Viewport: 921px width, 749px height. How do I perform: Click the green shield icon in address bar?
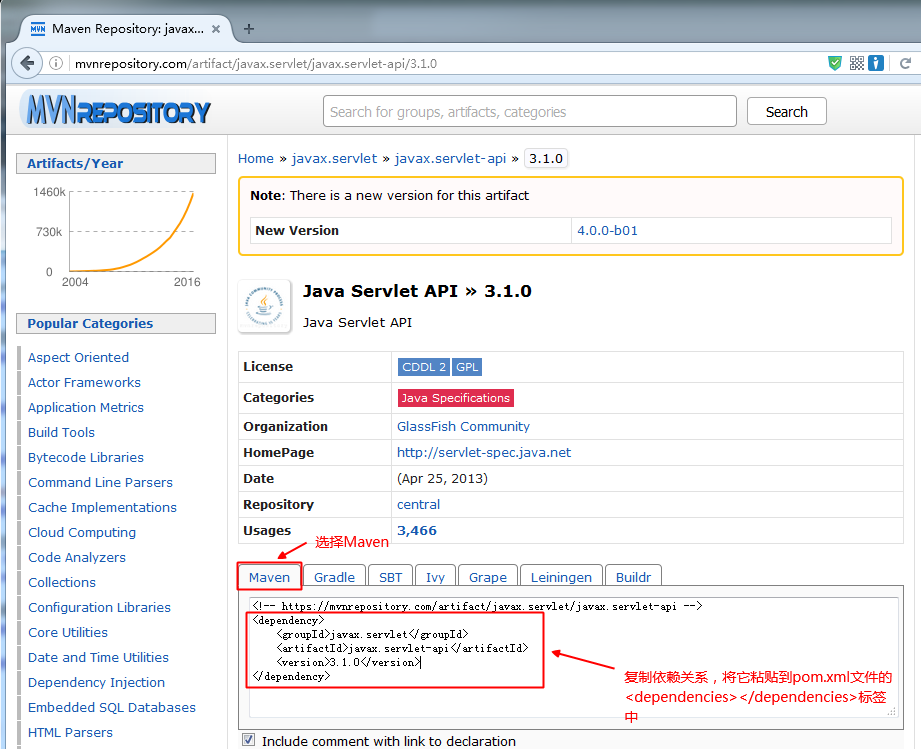(835, 63)
